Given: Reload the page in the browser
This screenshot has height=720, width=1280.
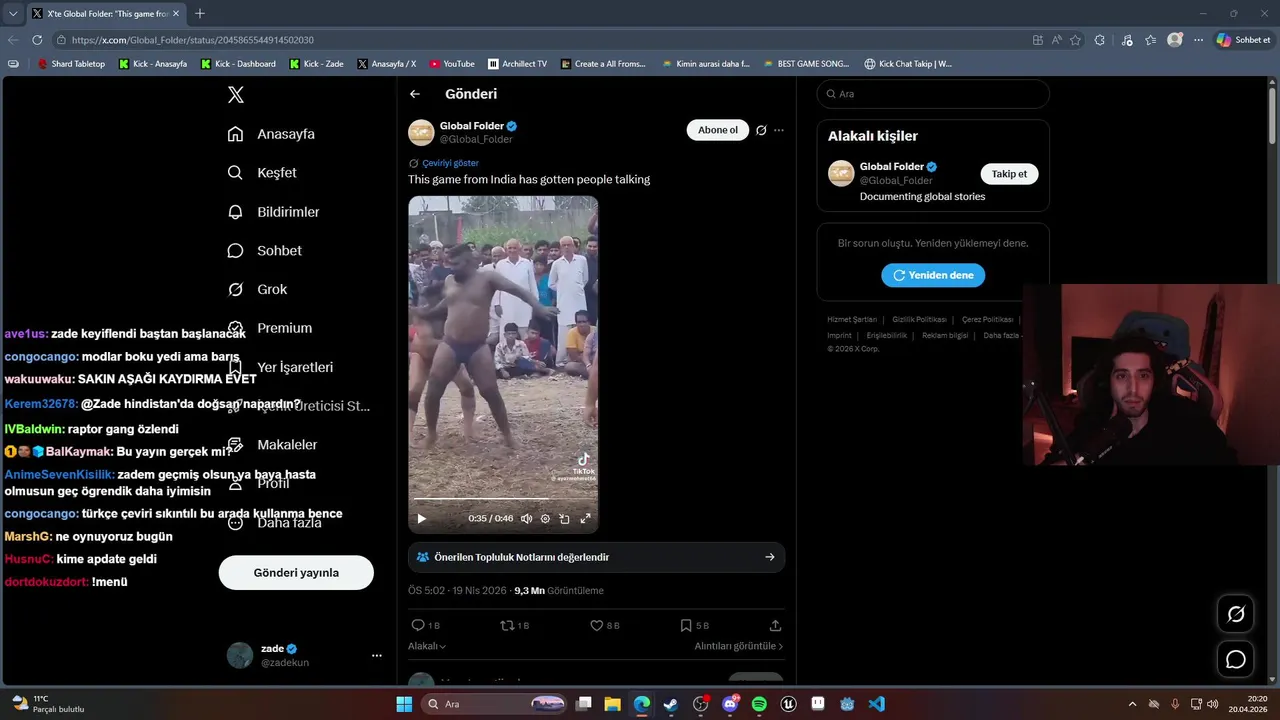Looking at the screenshot, I should point(37,40).
